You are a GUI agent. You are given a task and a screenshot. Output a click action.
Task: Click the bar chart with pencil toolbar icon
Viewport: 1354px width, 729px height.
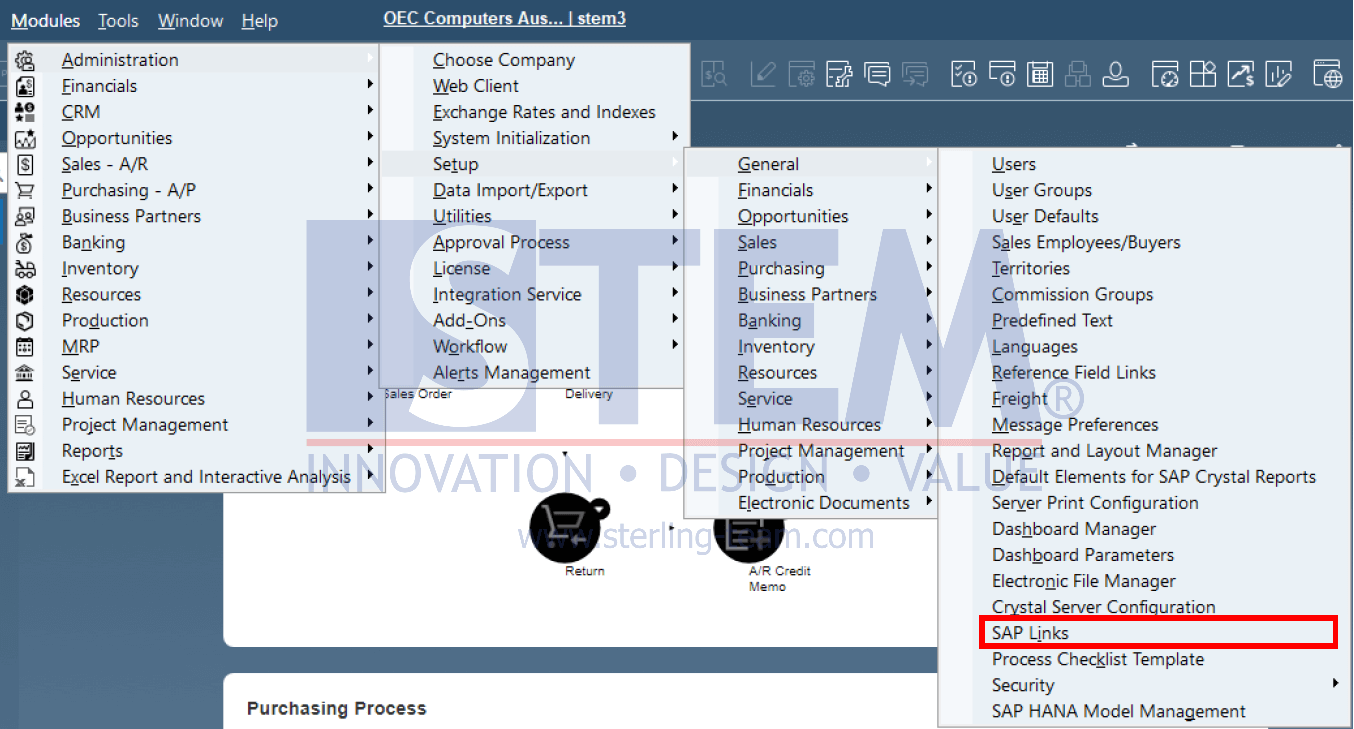coord(1279,74)
